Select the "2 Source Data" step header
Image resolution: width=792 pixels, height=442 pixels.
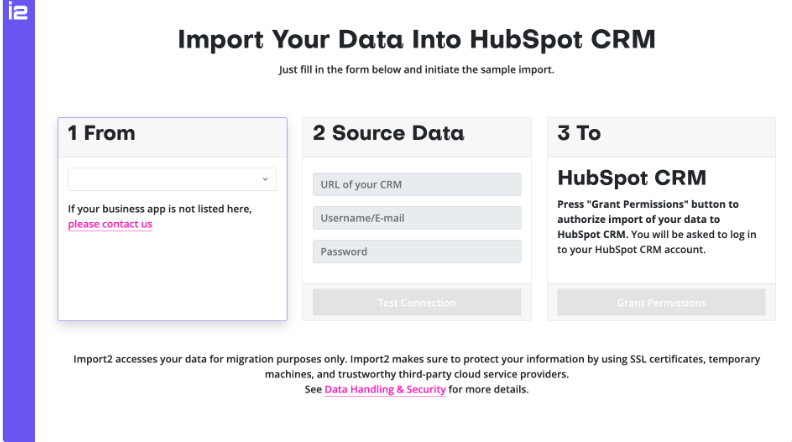[388, 133]
